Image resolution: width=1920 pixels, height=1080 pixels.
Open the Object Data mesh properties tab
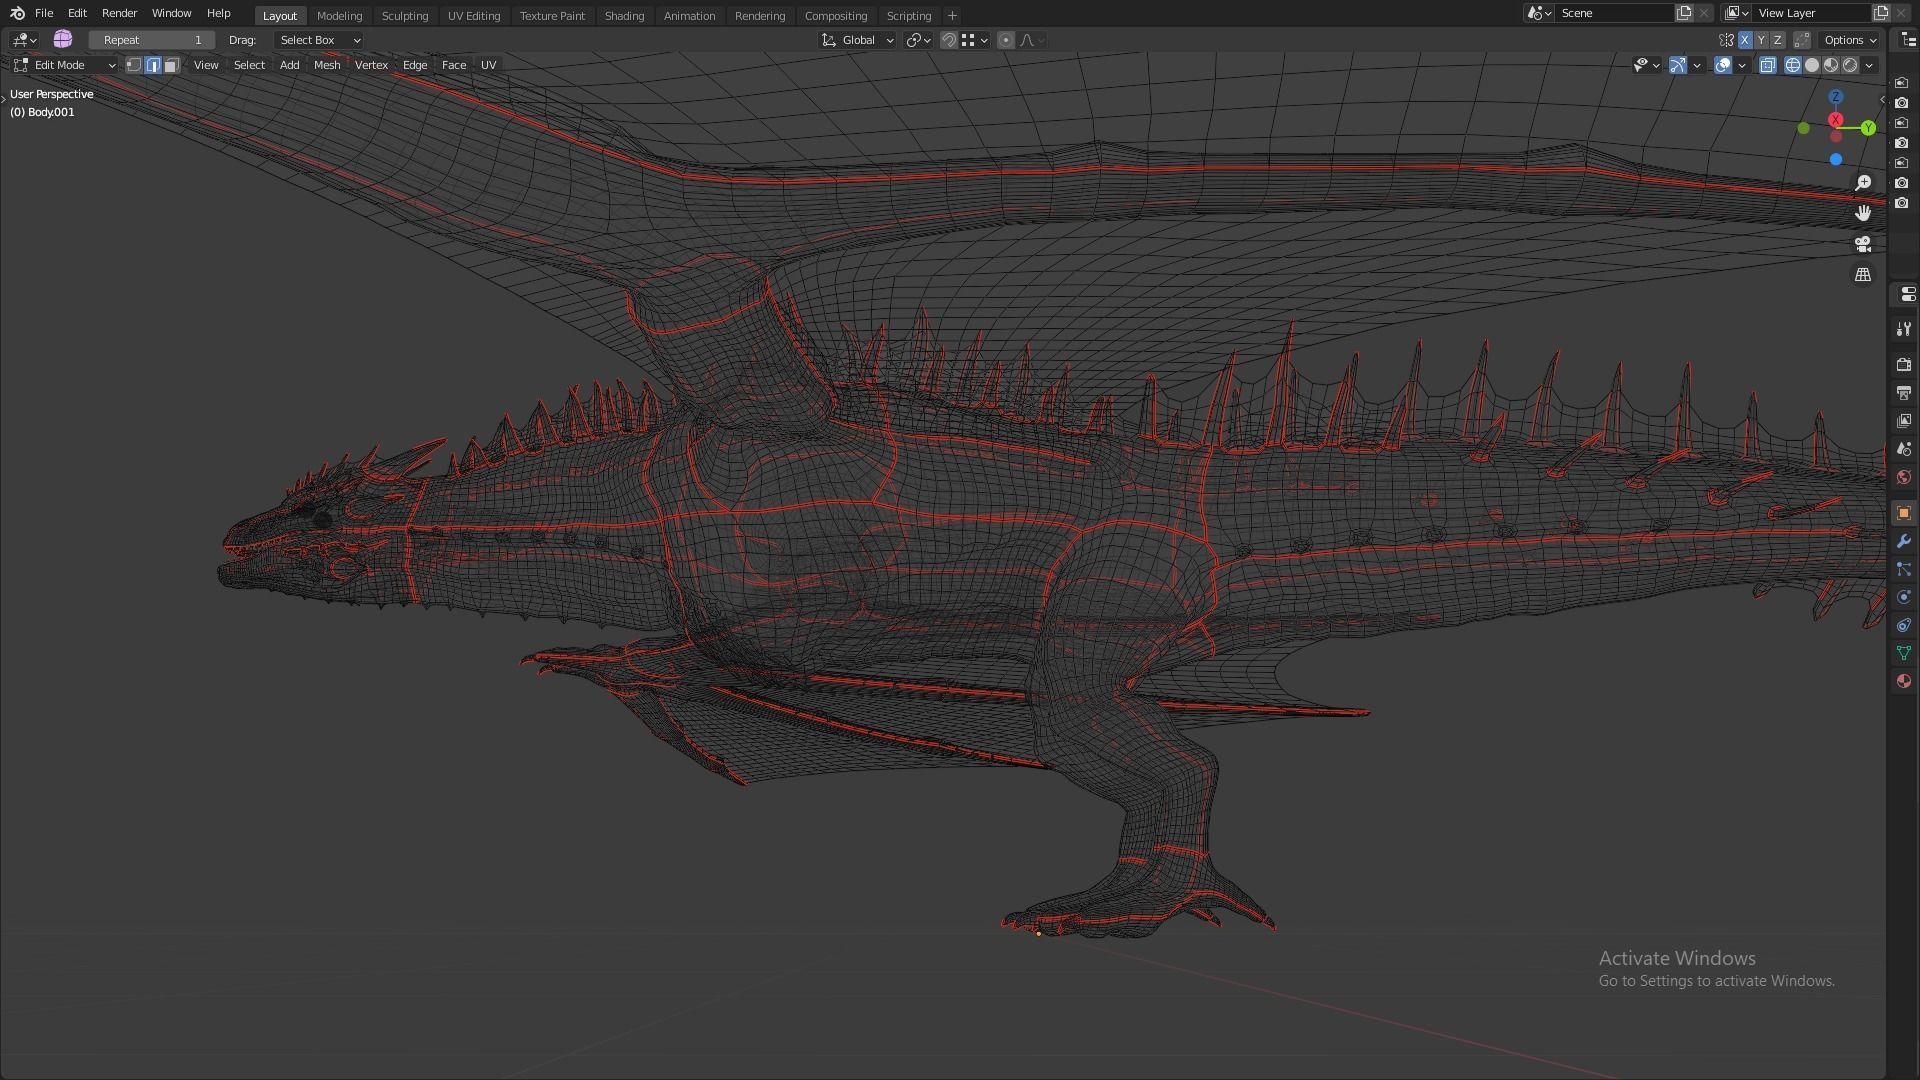(x=1904, y=653)
